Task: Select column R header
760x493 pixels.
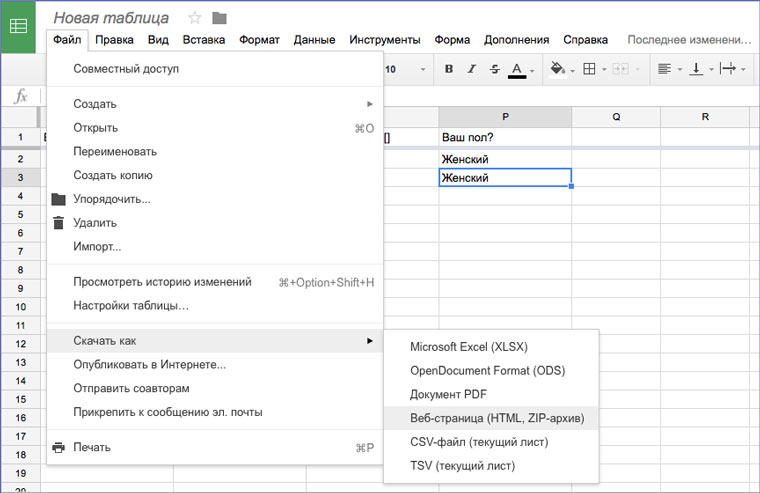Action: 705,117
